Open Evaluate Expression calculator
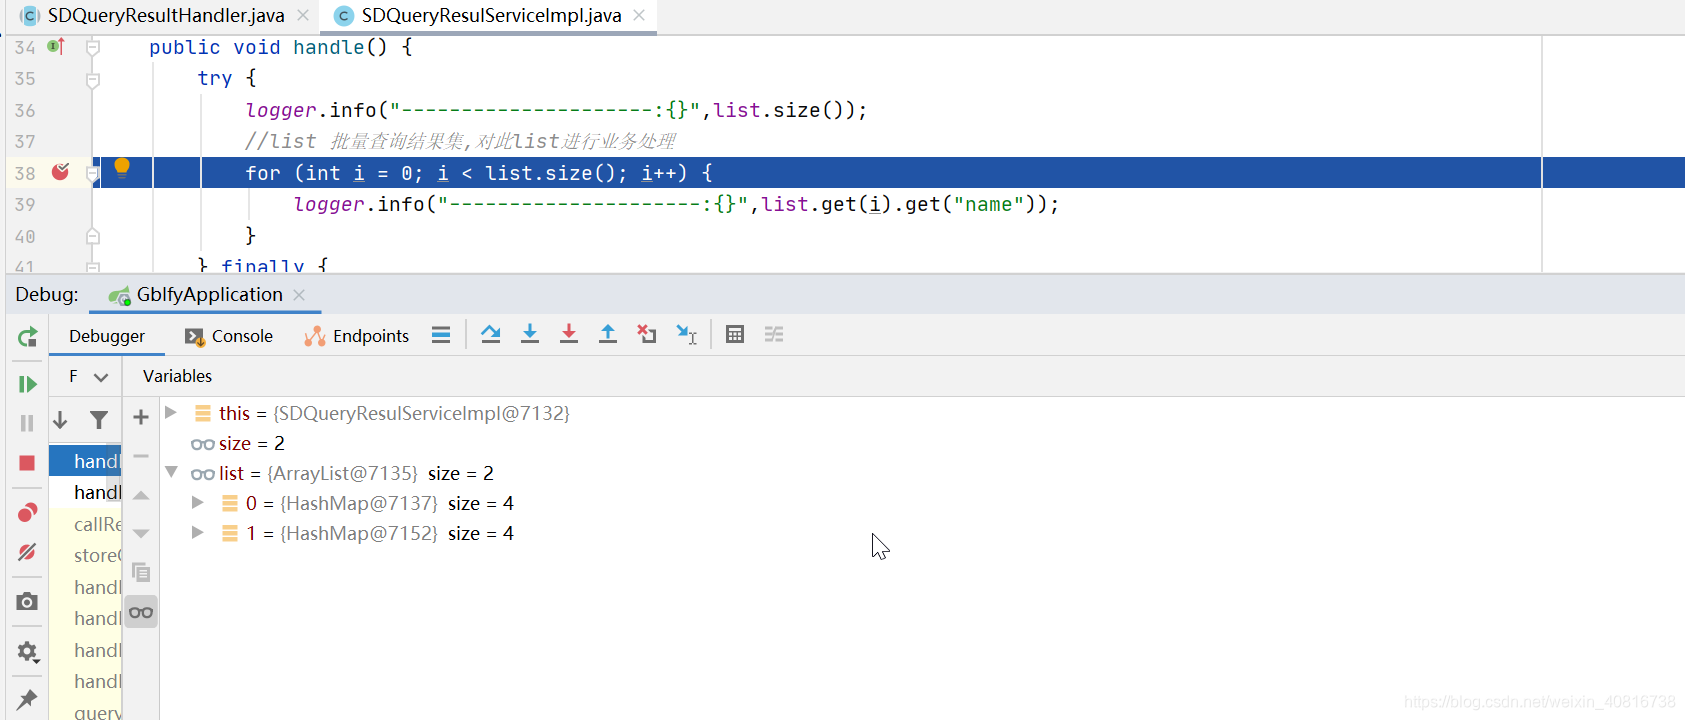The image size is (1685, 720). tap(735, 335)
